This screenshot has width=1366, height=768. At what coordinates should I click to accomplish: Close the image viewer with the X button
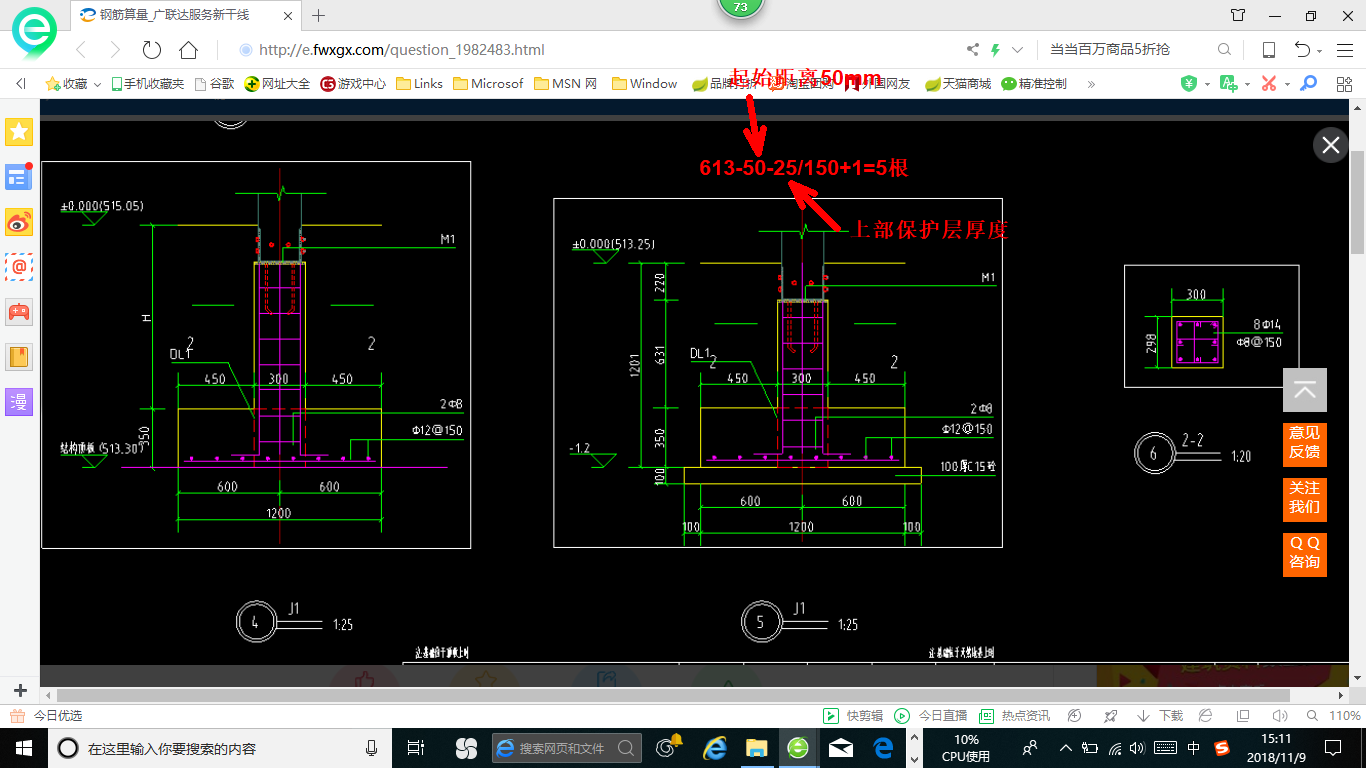pyautogui.click(x=1330, y=145)
